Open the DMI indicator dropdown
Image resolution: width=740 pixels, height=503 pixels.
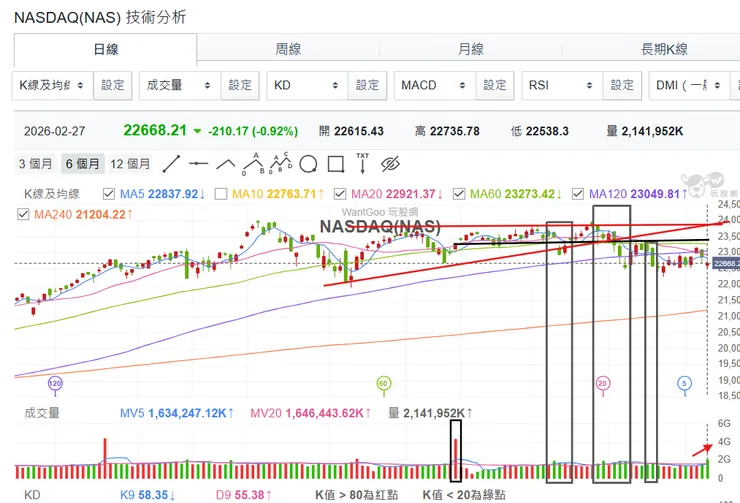[x=690, y=85]
